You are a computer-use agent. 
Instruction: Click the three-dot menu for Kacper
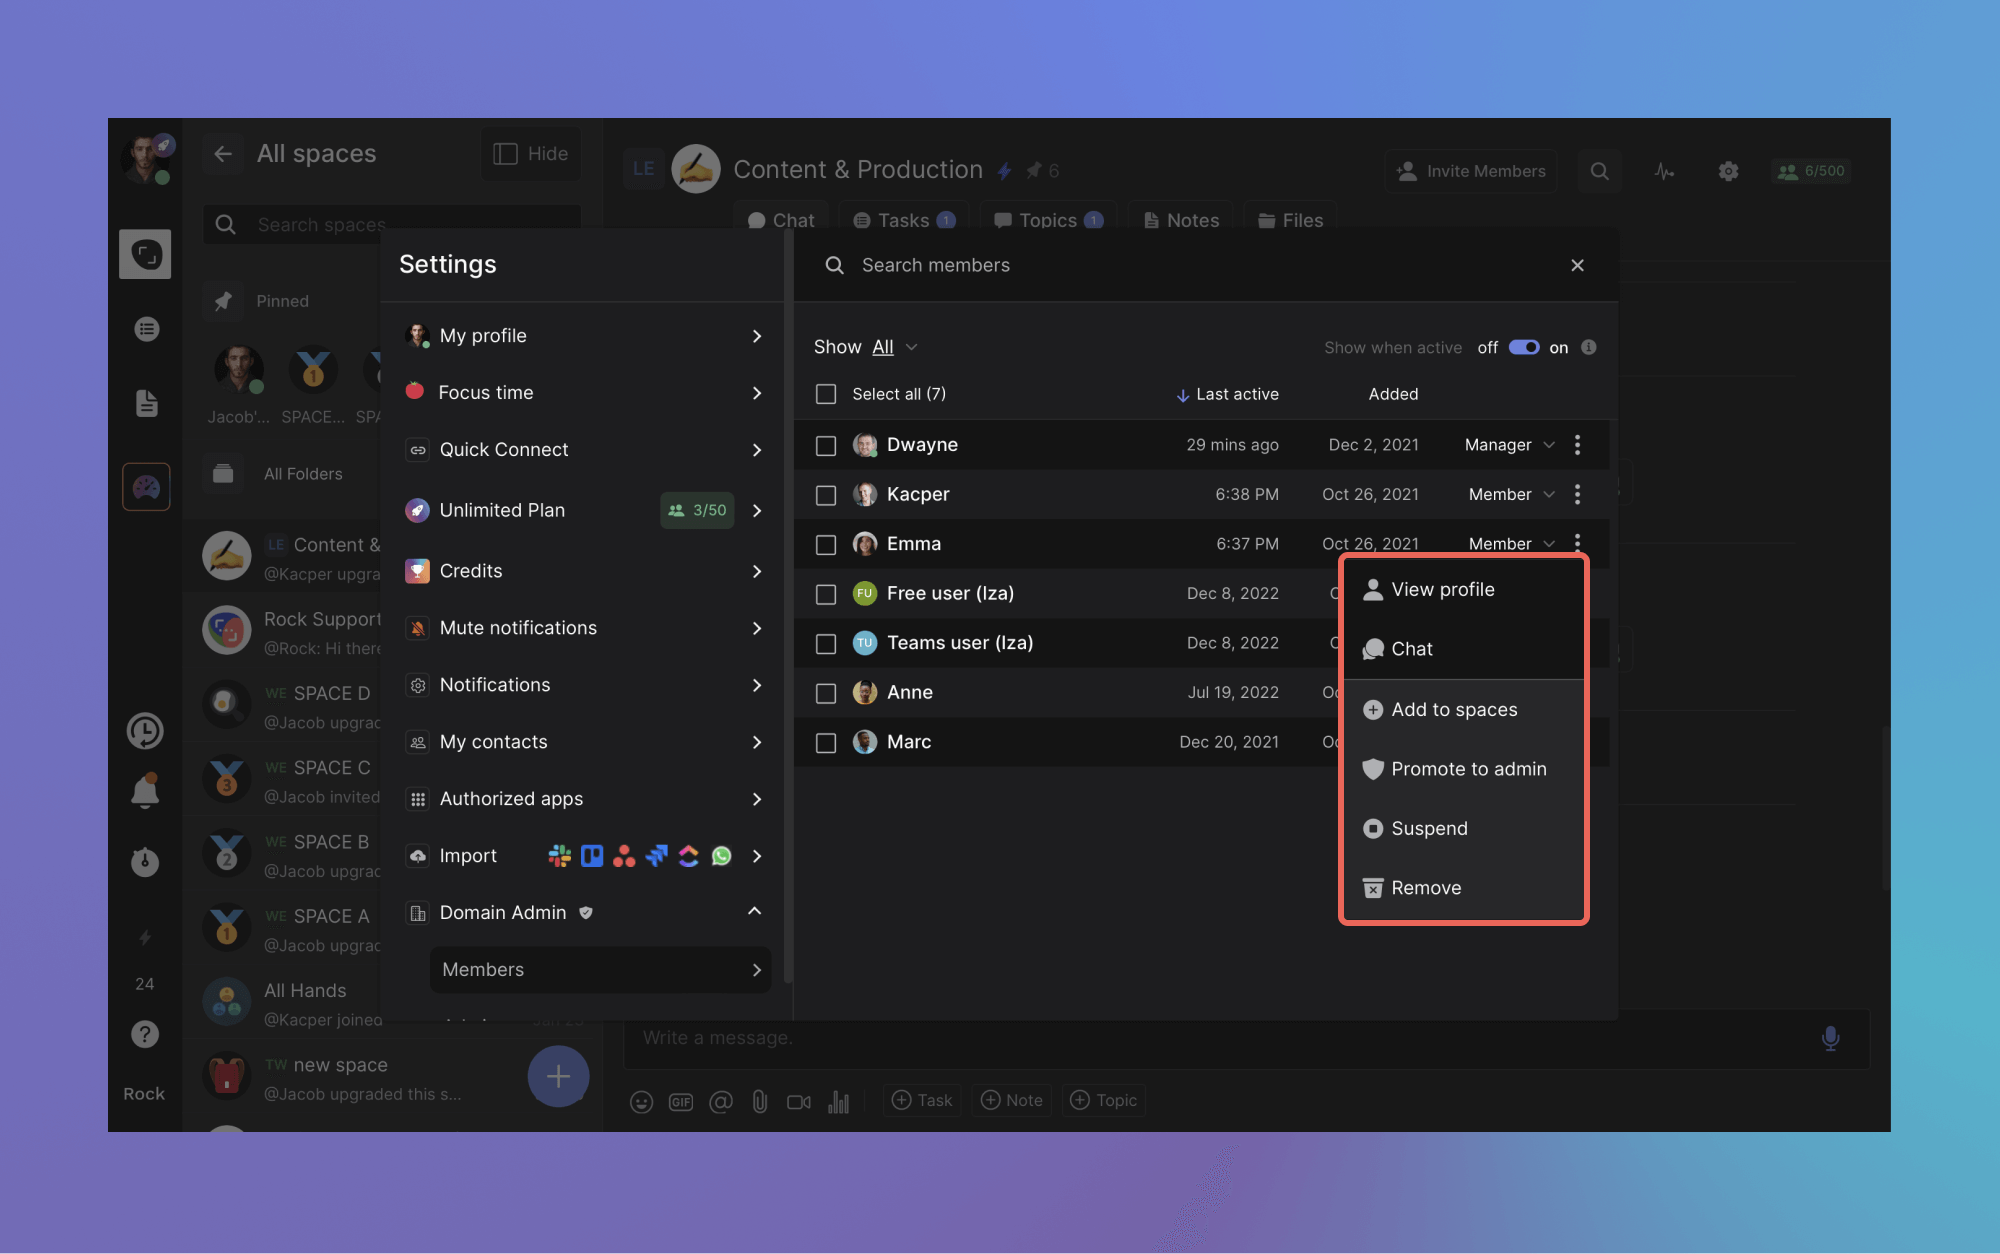[x=1577, y=494]
